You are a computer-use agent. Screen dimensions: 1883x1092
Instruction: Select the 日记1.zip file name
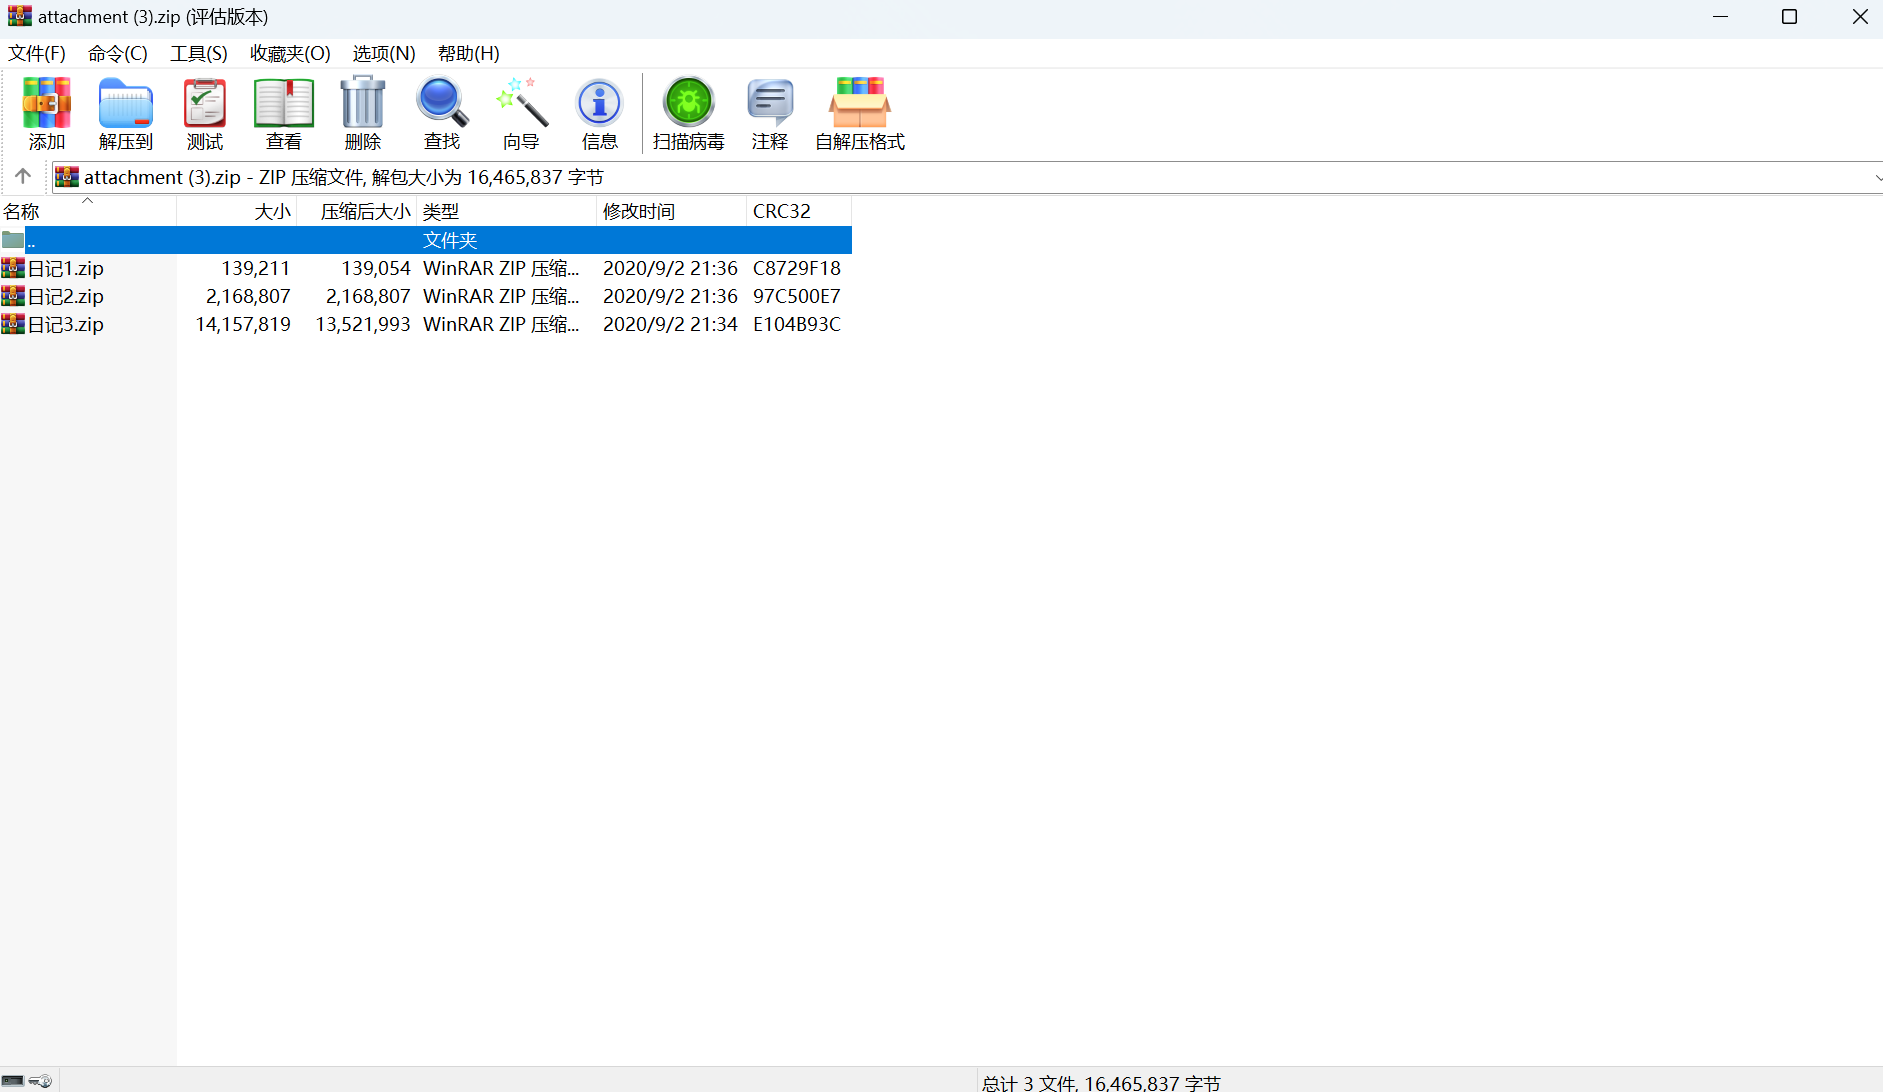[x=66, y=268]
